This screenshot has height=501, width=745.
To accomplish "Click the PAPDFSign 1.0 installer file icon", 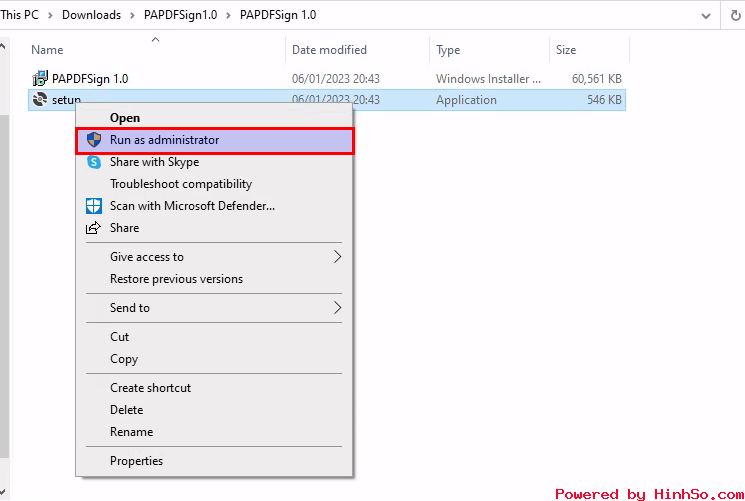I will pos(40,78).
